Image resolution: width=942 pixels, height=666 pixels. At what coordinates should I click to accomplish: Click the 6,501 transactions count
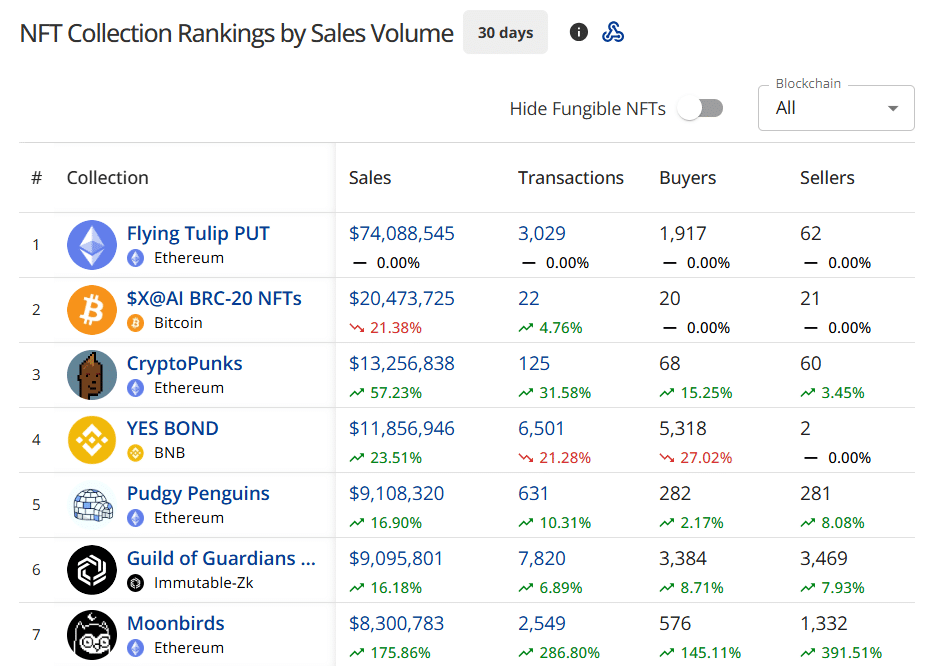[x=541, y=429]
